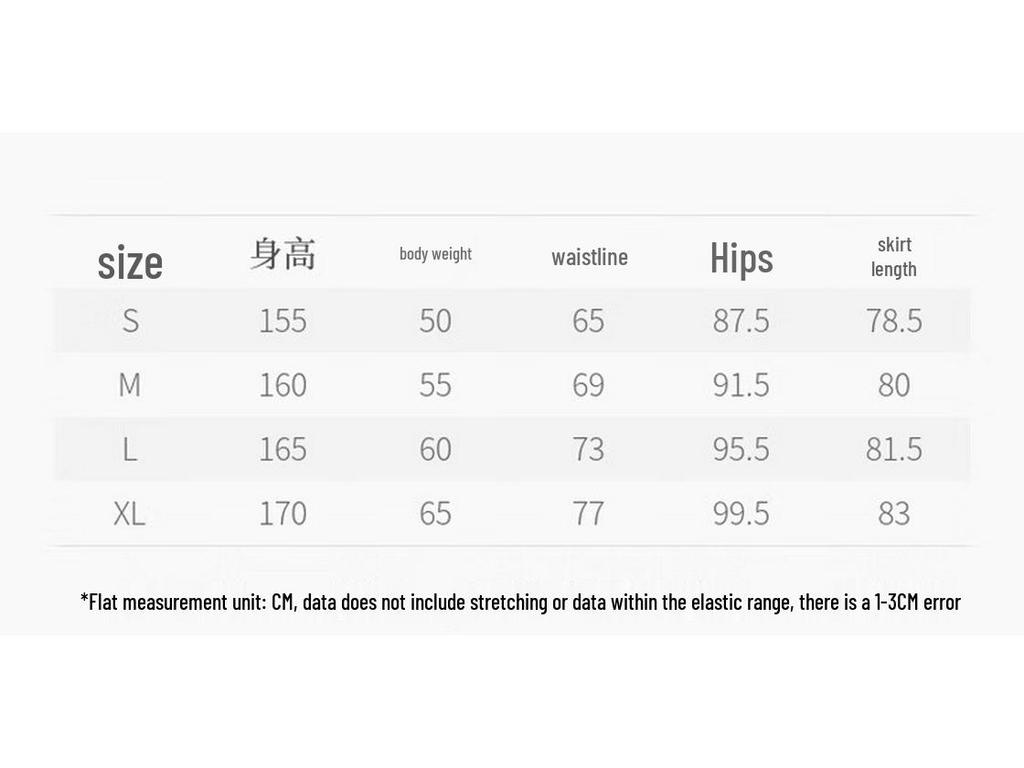Click the skirt length value 78.5

coord(894,321)
